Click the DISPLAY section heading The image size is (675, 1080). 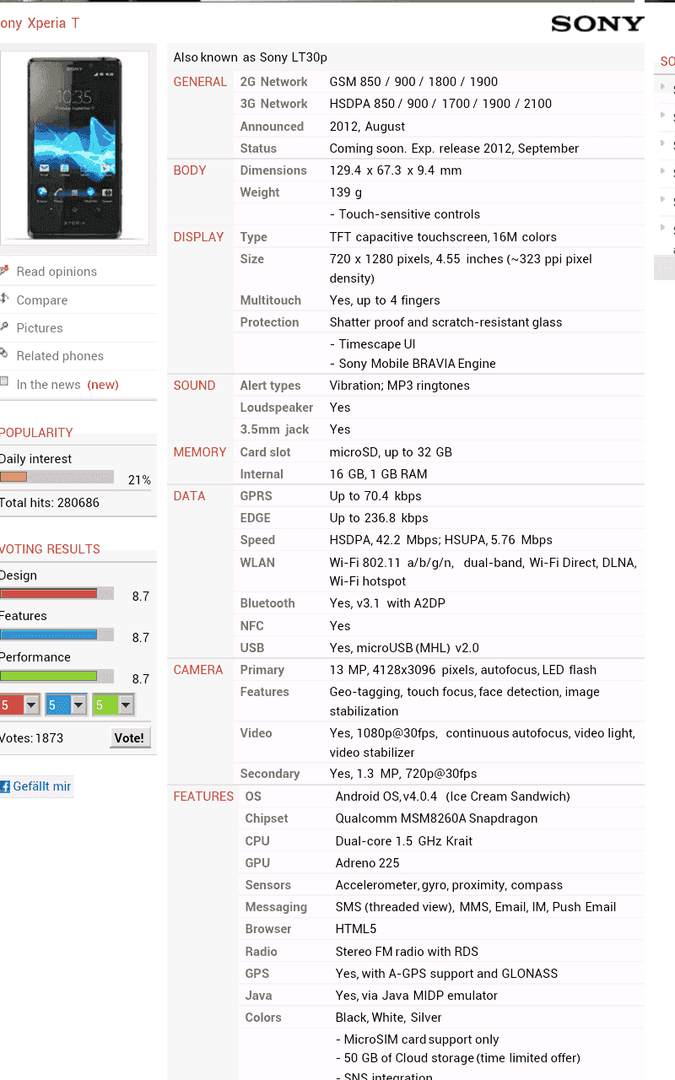(x=198, y=237)
